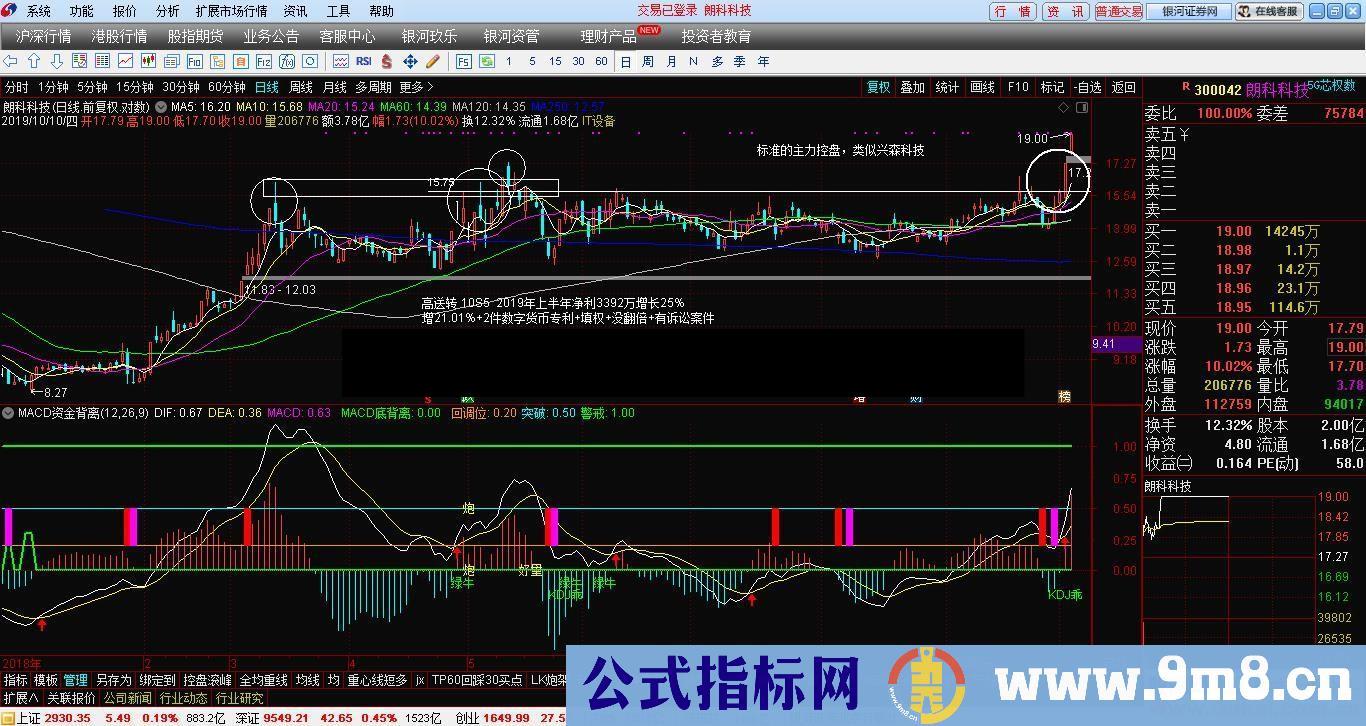This screenshot has width=1366, height=726.
Task: Click the blue four-arrow move icon
Action: tap(410, 61)
